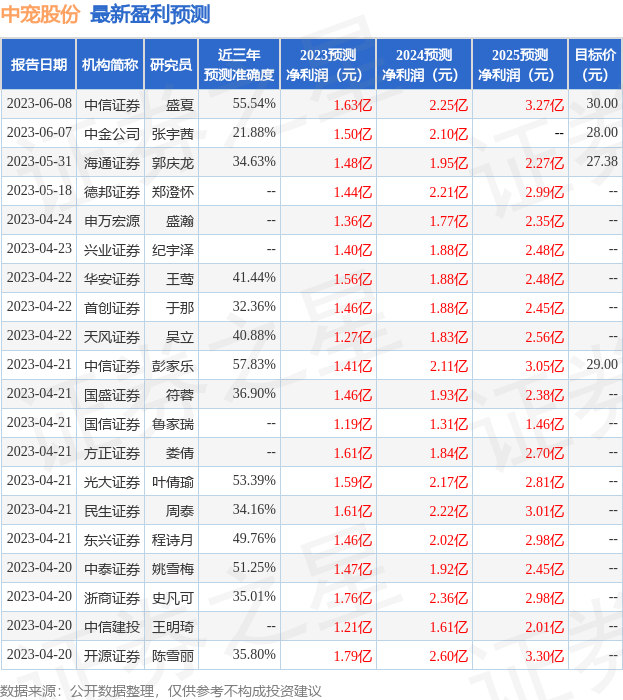The height and width of the screenshot is (700, 623).
Task: Click the 目标价 column header
Action: pyautogui.click(x=595, y=64)
